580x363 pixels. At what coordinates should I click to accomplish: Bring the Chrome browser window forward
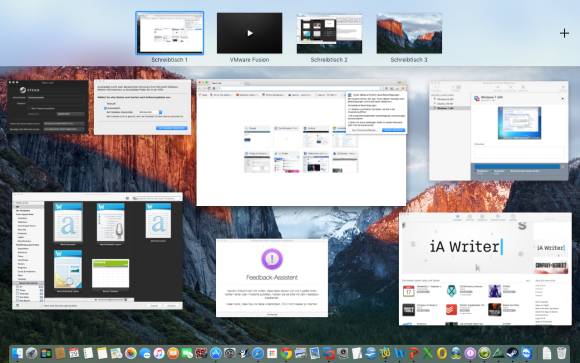click(x=301, y=143)
